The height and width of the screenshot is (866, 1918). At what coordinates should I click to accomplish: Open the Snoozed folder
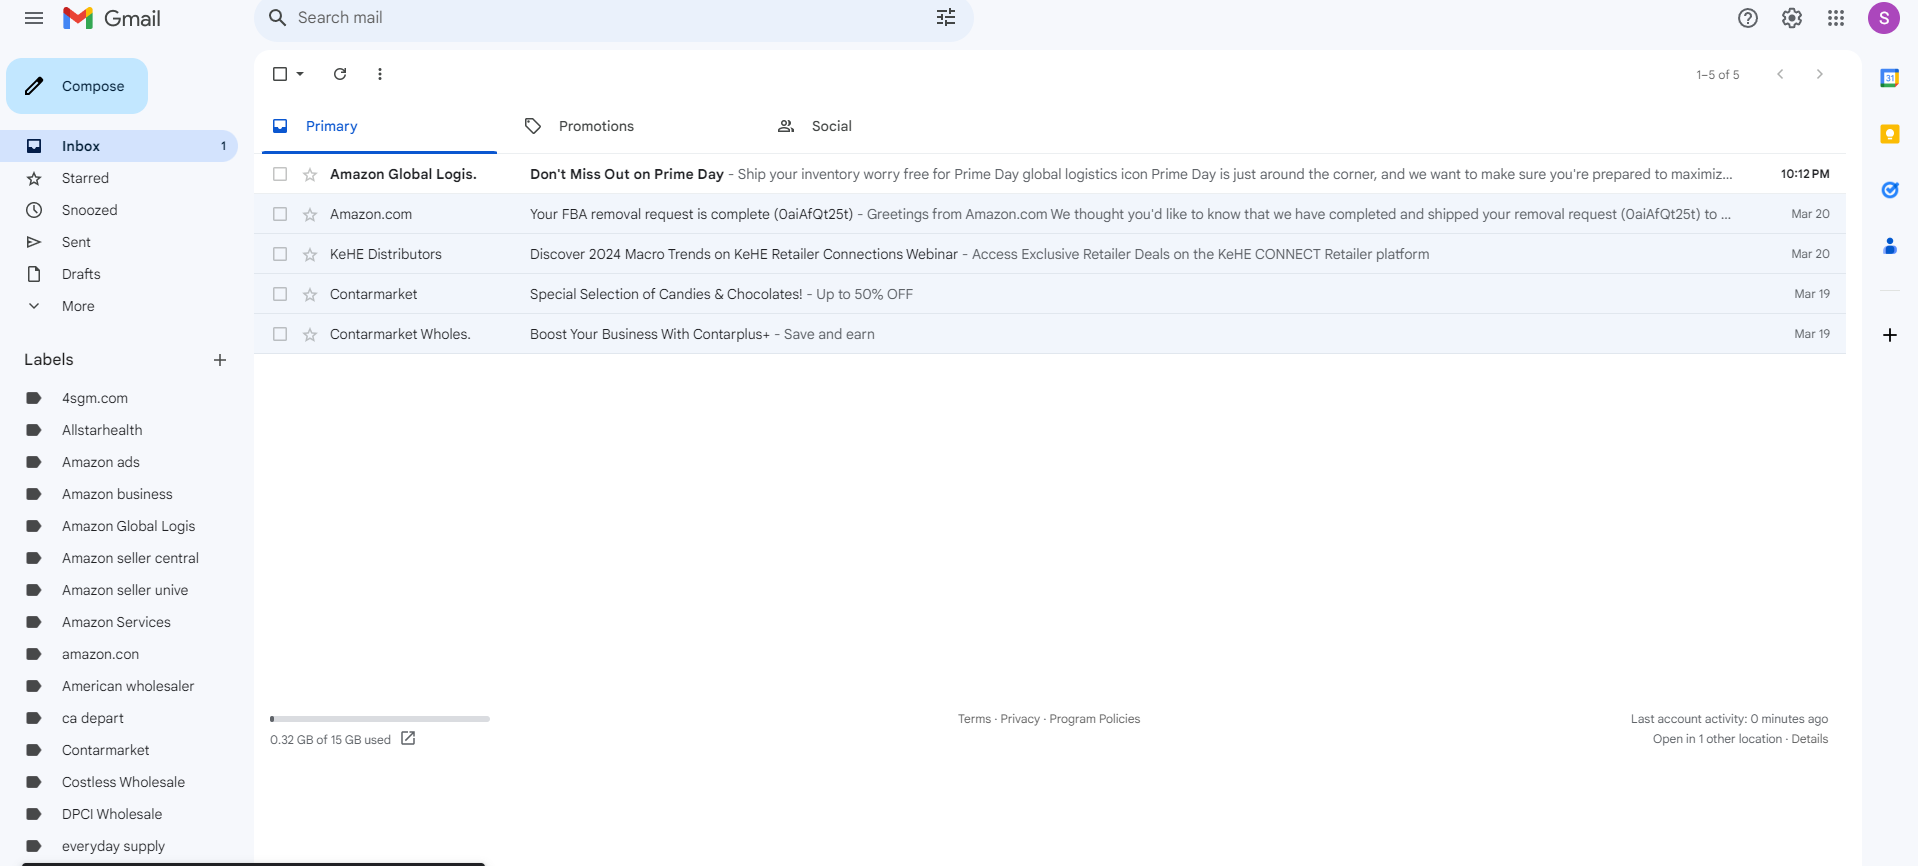(x=119, y=210)
